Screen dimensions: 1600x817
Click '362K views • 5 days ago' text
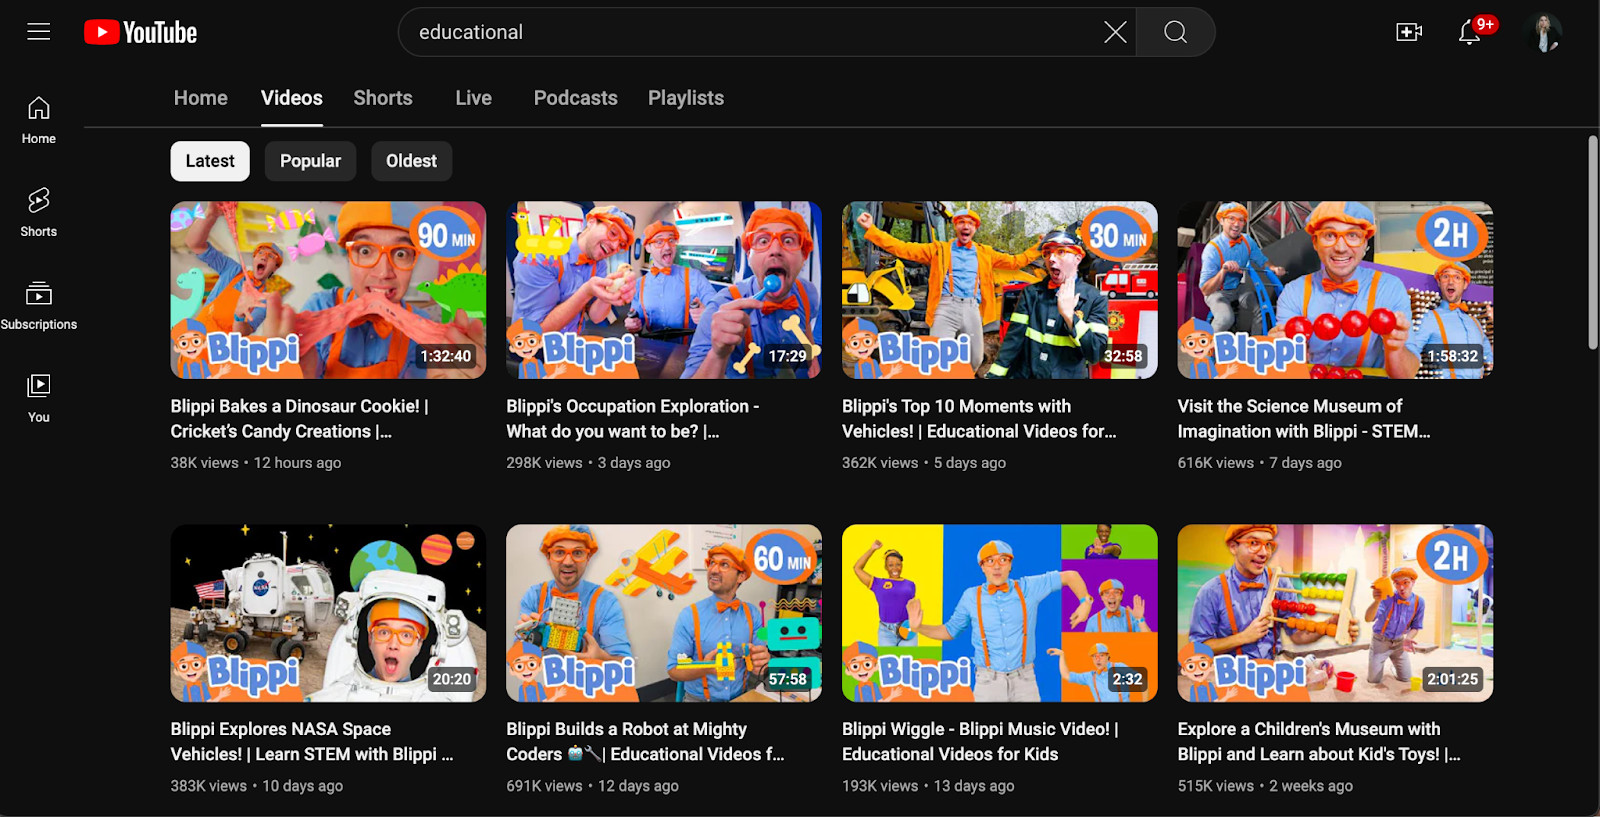tap(924, 463)
